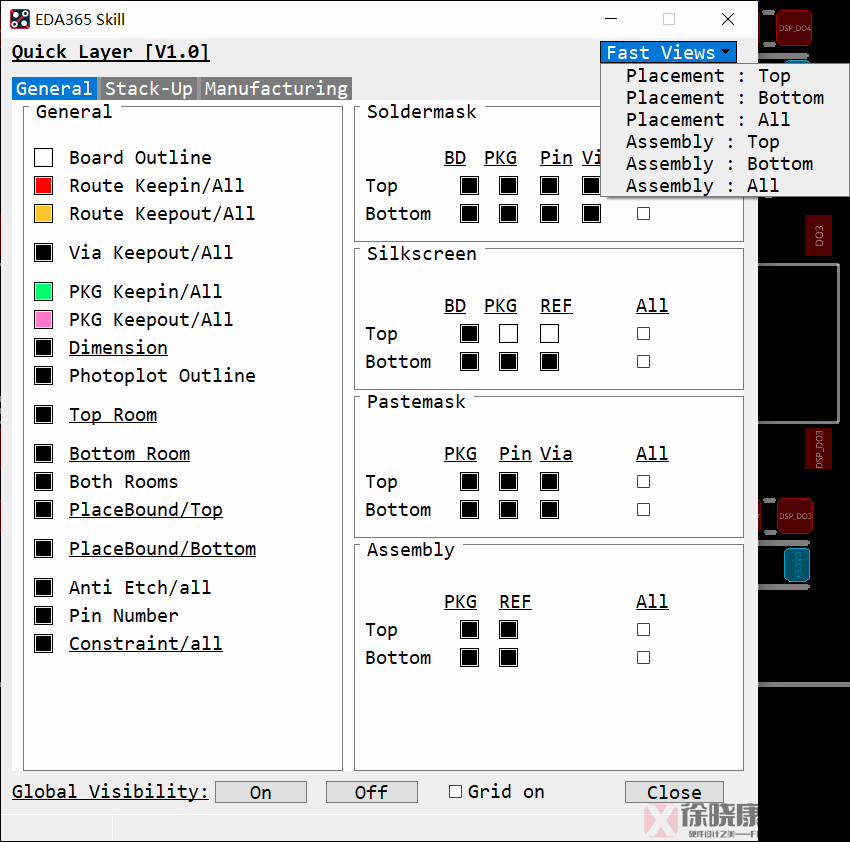Check the Silkscreen Top All checkbox

(643, 334)
